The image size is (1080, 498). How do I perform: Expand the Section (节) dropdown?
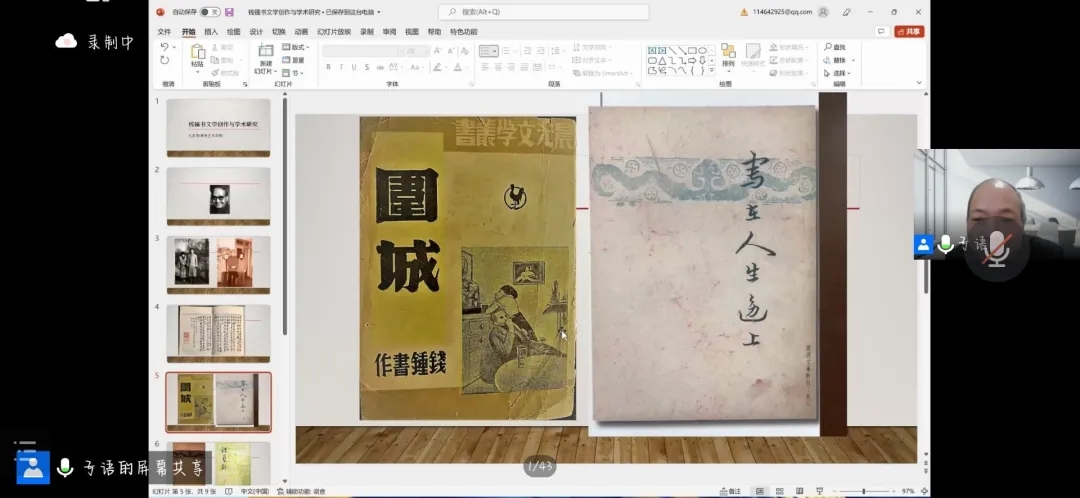[293, 73]
